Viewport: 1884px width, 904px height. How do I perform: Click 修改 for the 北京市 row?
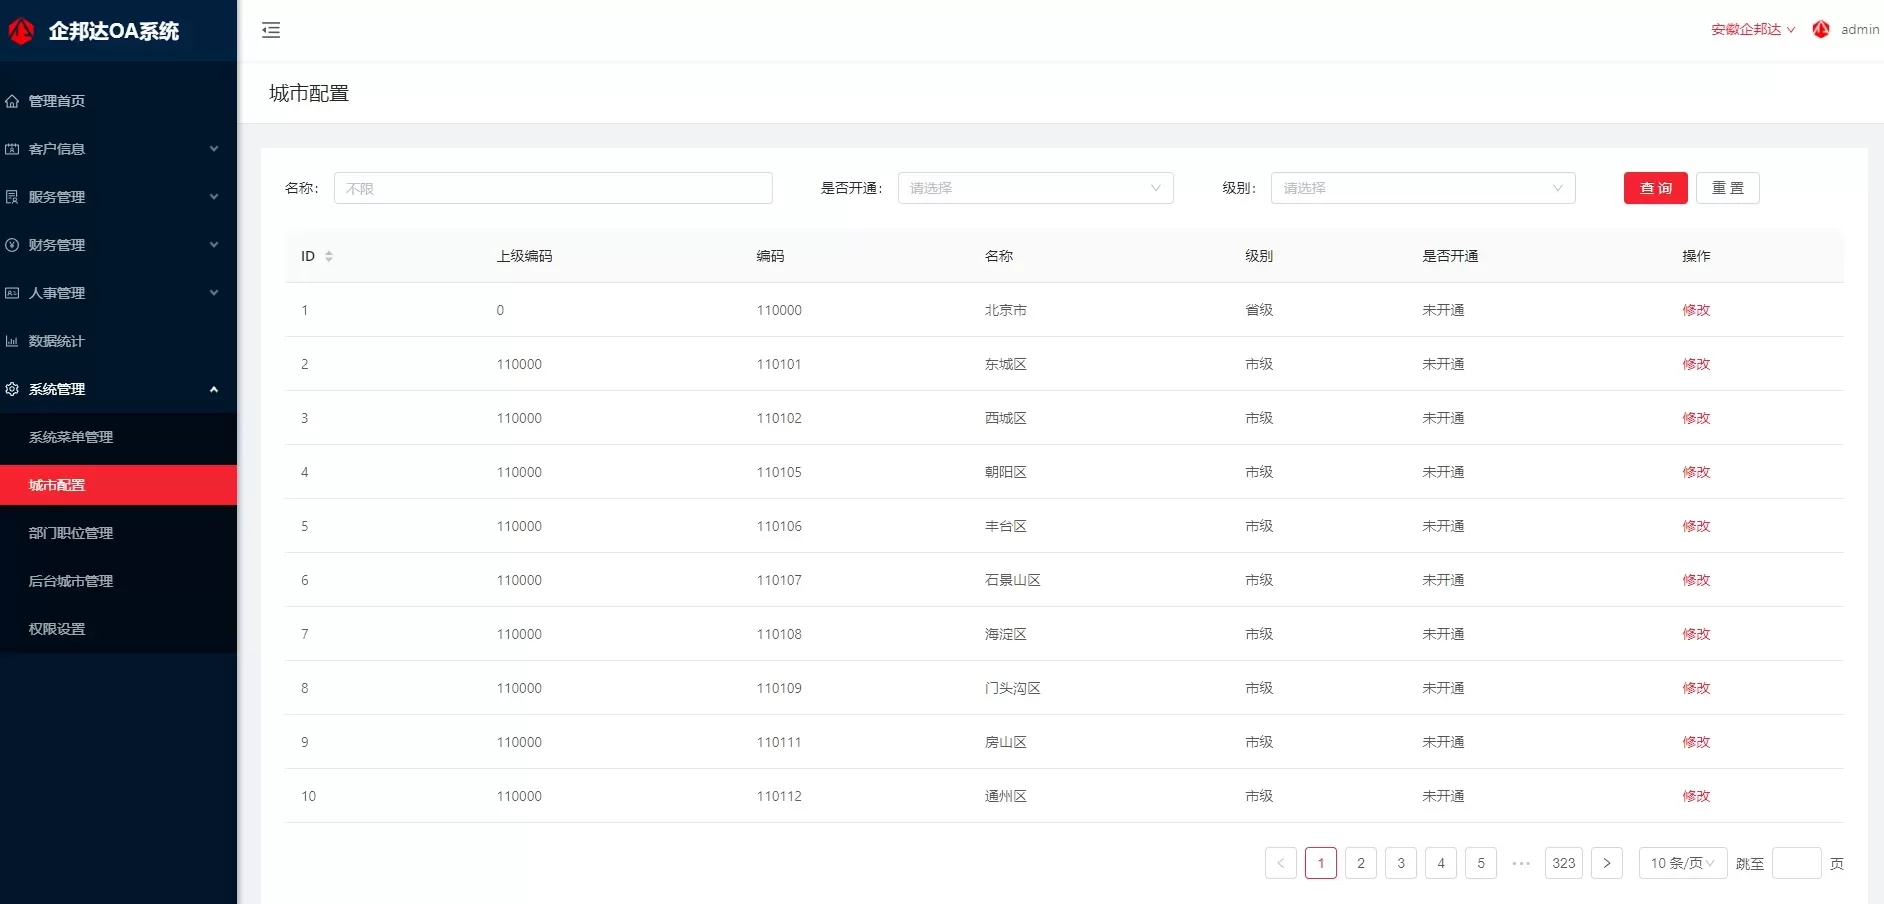point(1696,310)
